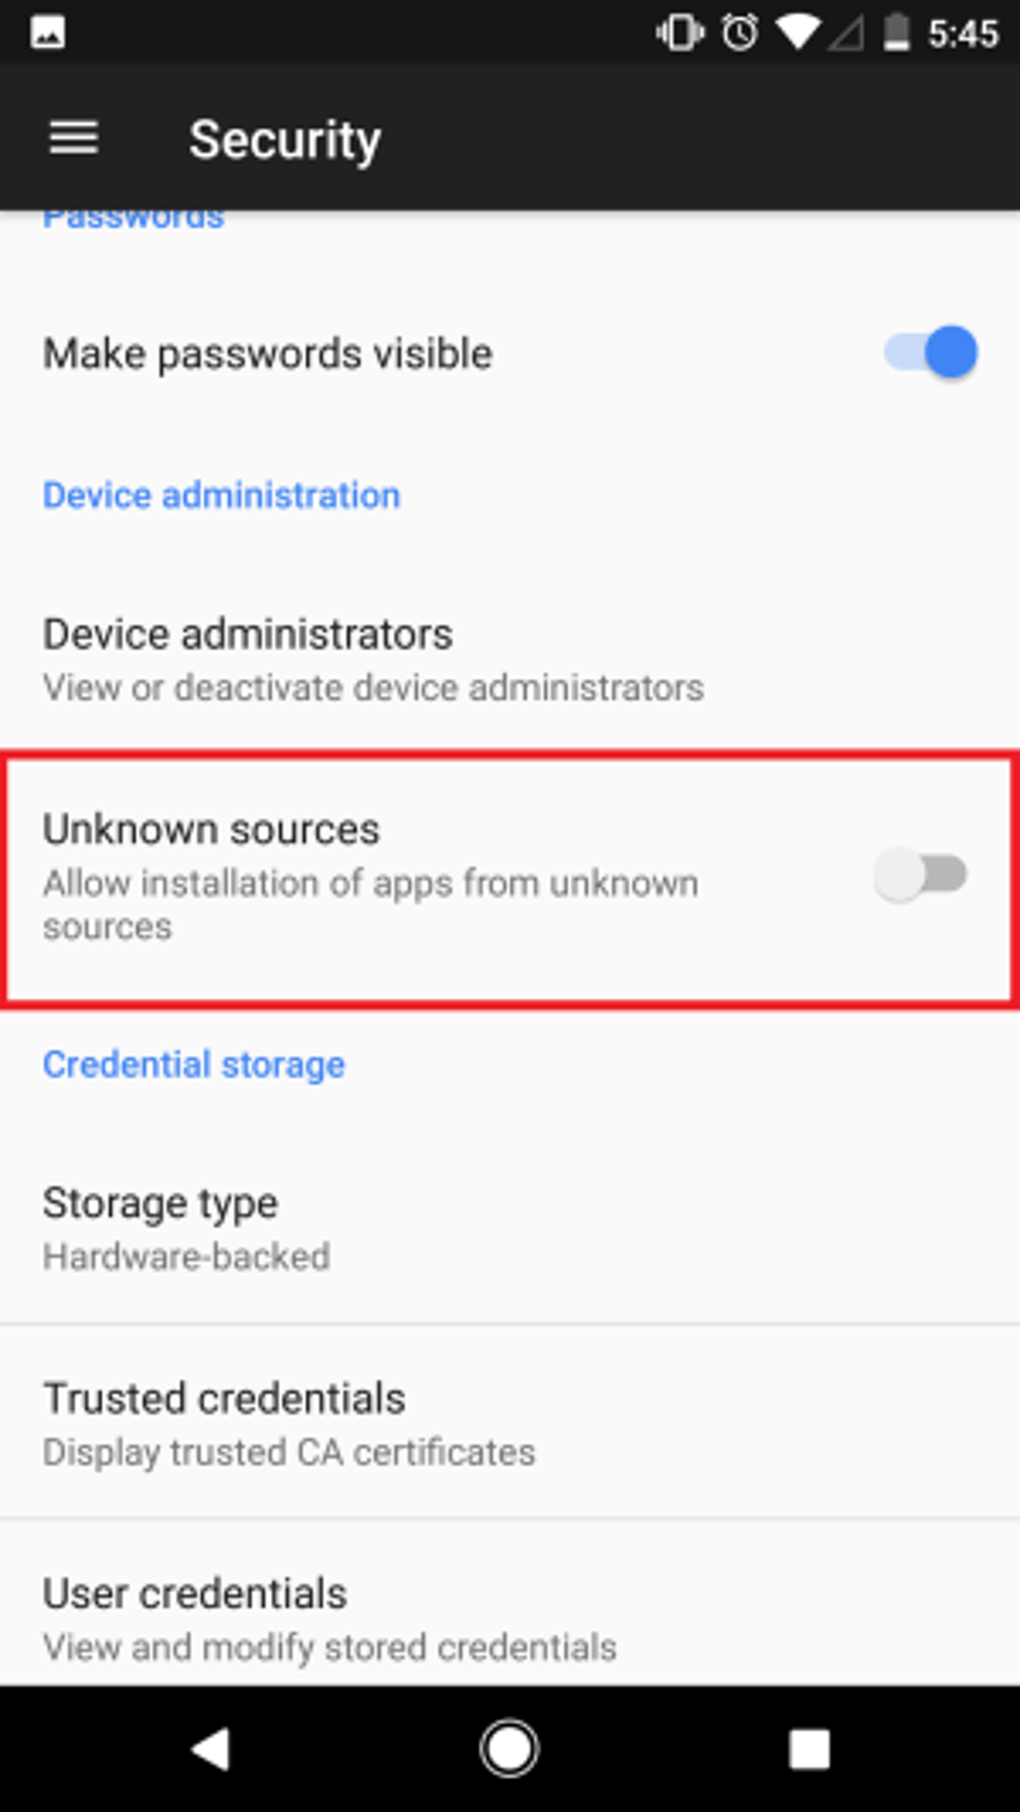
Task: Enable the Unknown sources switch
Action: (x=921, y=875)
